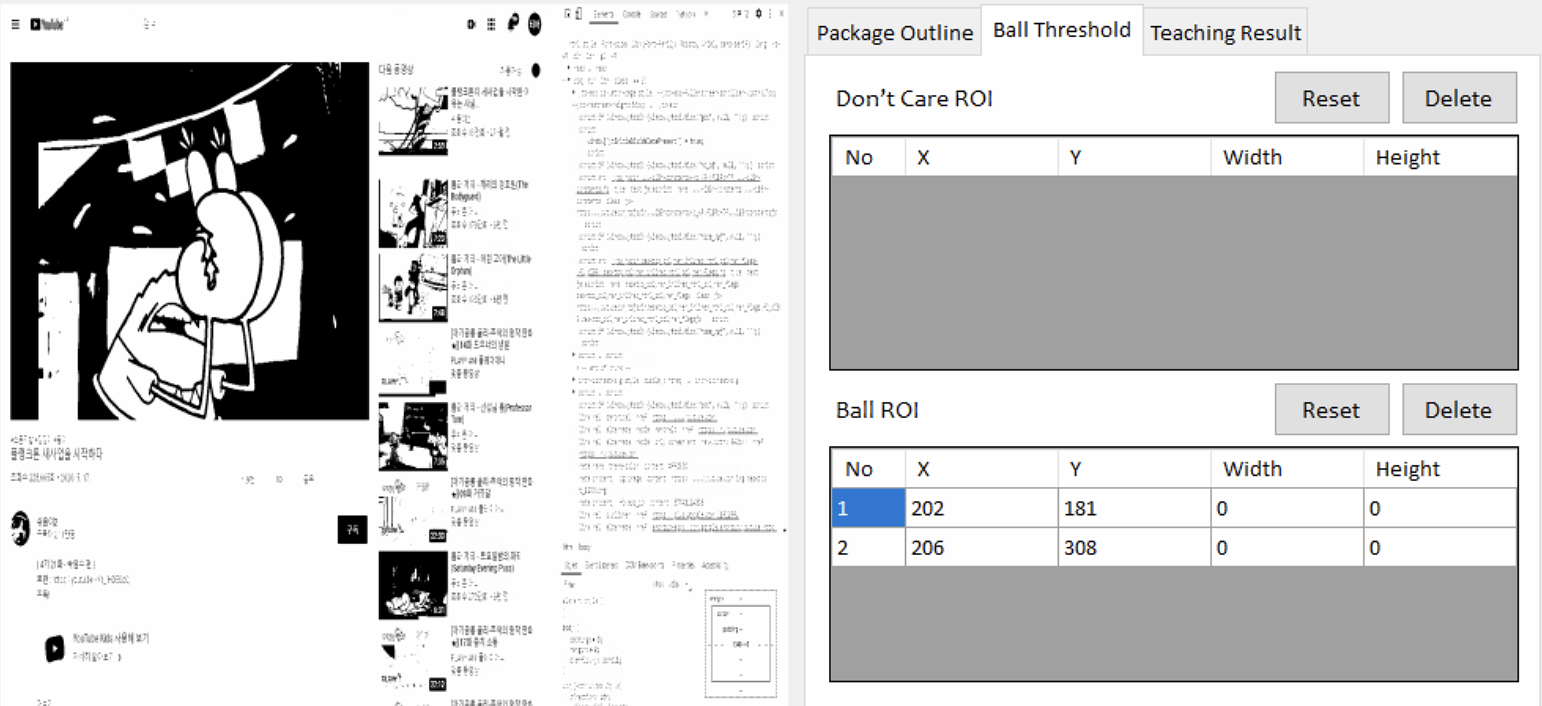Open the Professor Tom video thumbnail

point(413,436)
